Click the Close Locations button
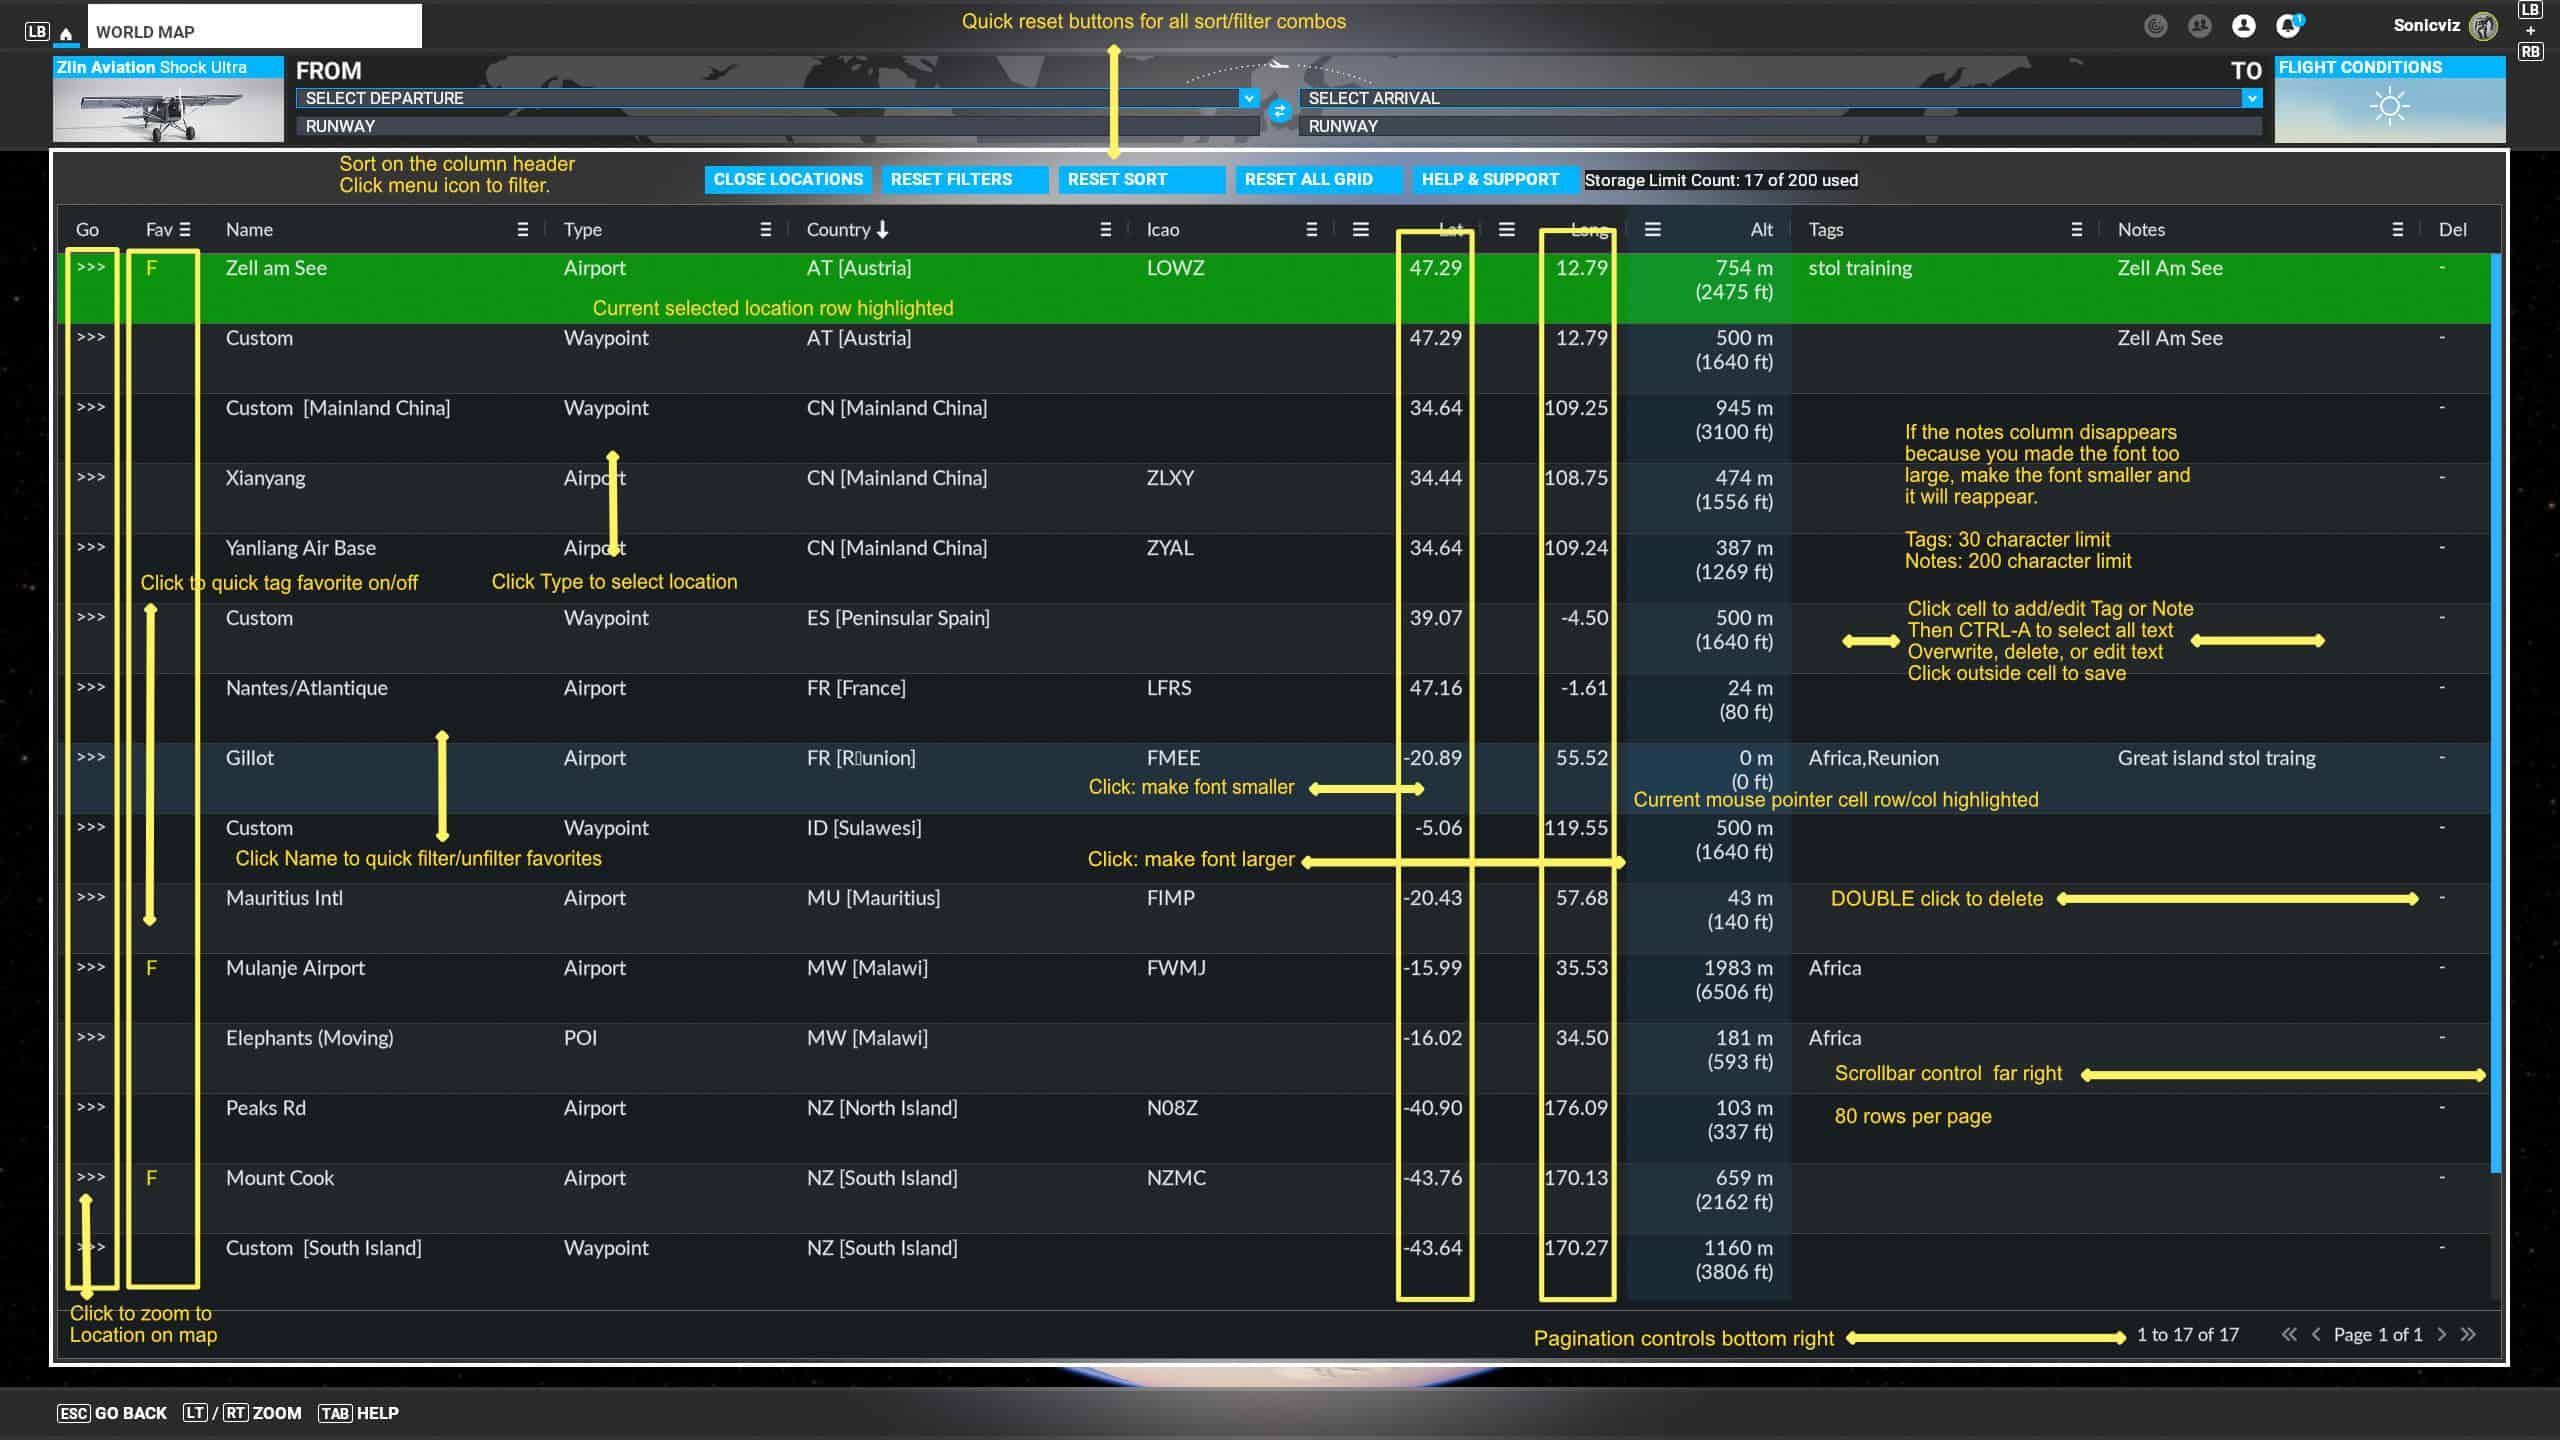 point(788,179)
